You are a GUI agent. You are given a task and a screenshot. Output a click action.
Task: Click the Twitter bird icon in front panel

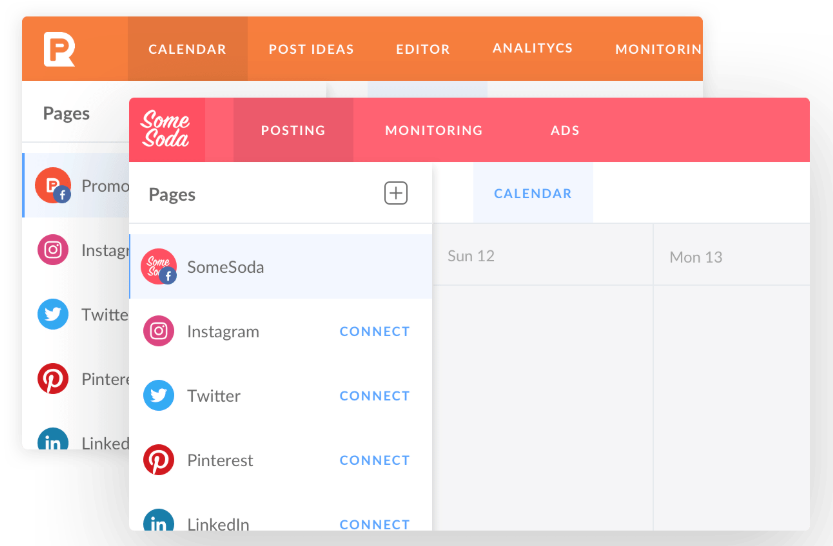click(x=158, y=395)
